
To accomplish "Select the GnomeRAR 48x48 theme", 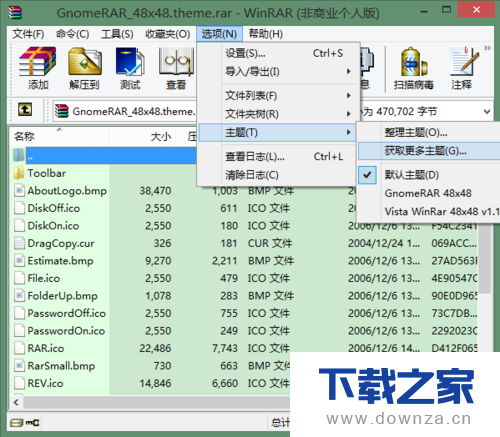I will [x=428, y=193].
